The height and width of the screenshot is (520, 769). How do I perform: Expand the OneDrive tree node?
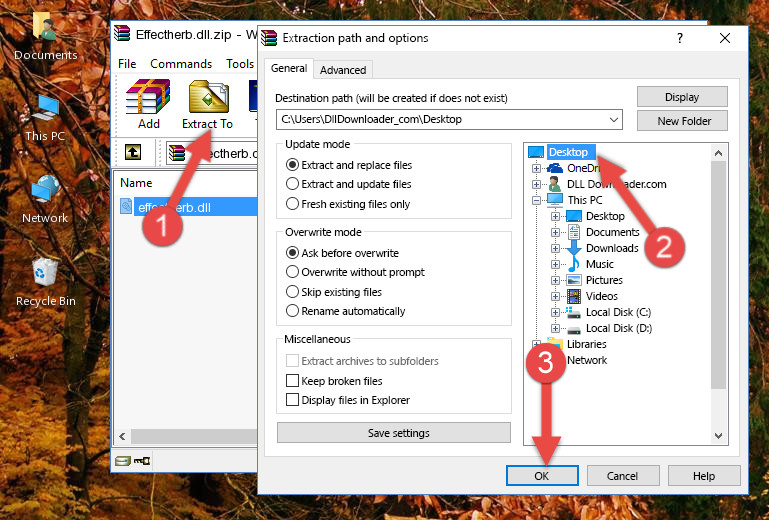point(537,168)
